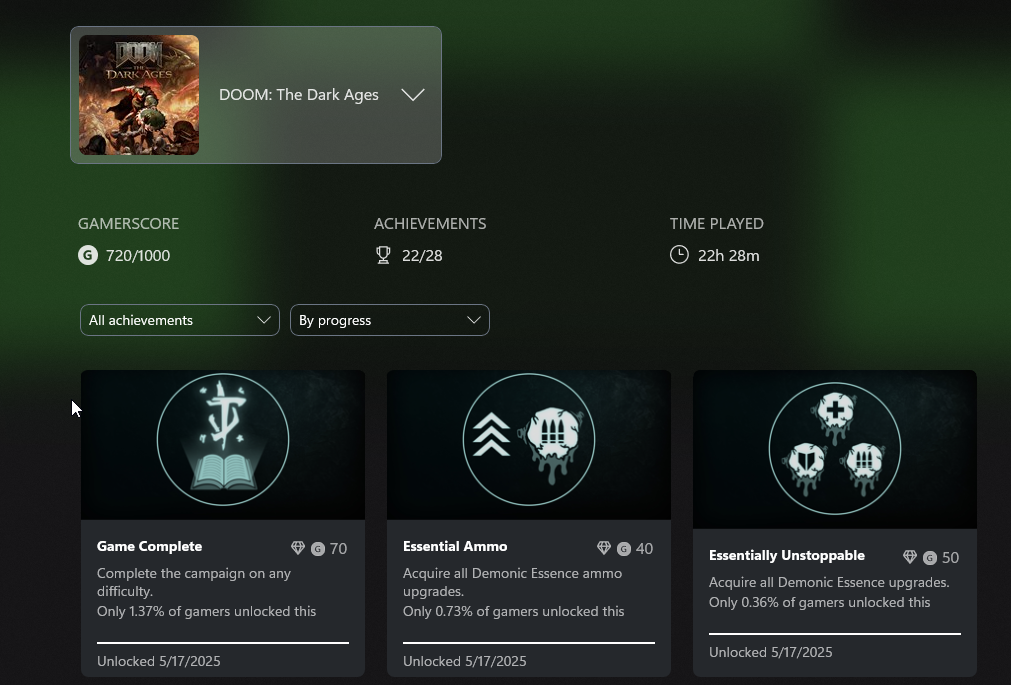1011x685 pixels.
Task: Click the Game Complete progress bar
Action: [223, 642]
